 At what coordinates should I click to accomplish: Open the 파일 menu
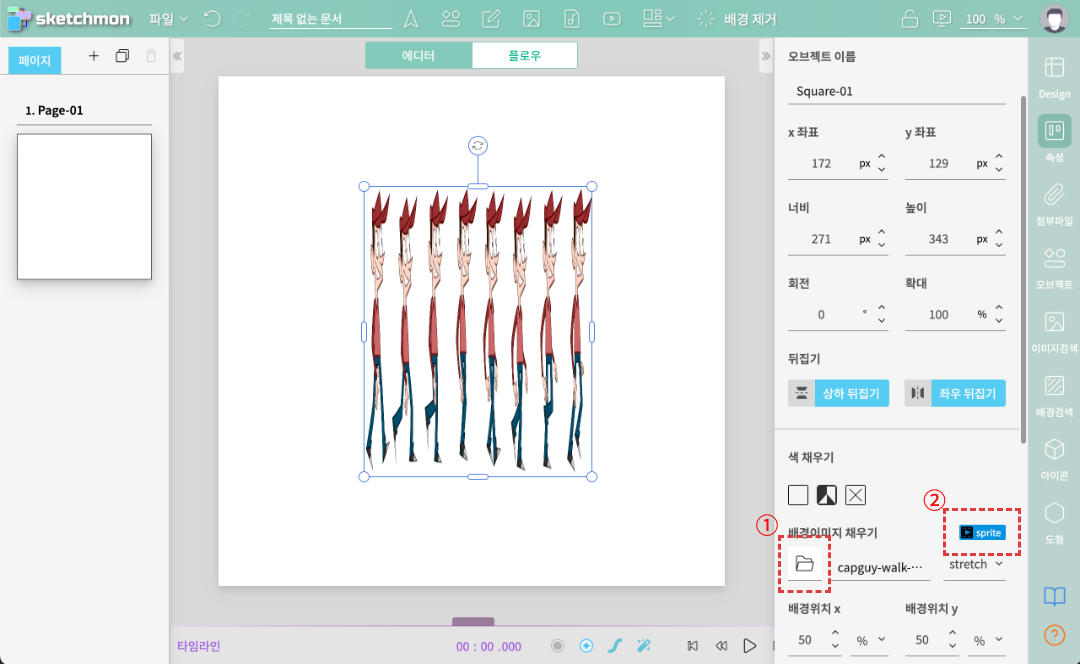169,19
